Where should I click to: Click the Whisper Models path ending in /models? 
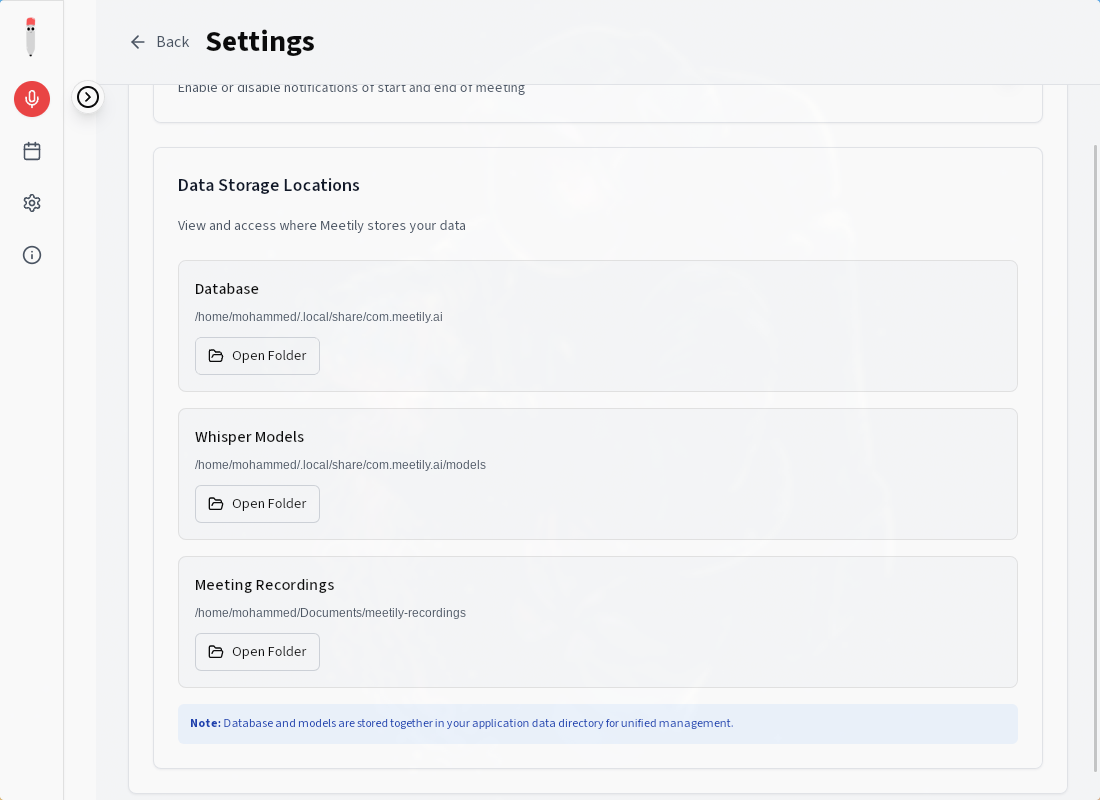pyautogui.click(x=340, y=465)
